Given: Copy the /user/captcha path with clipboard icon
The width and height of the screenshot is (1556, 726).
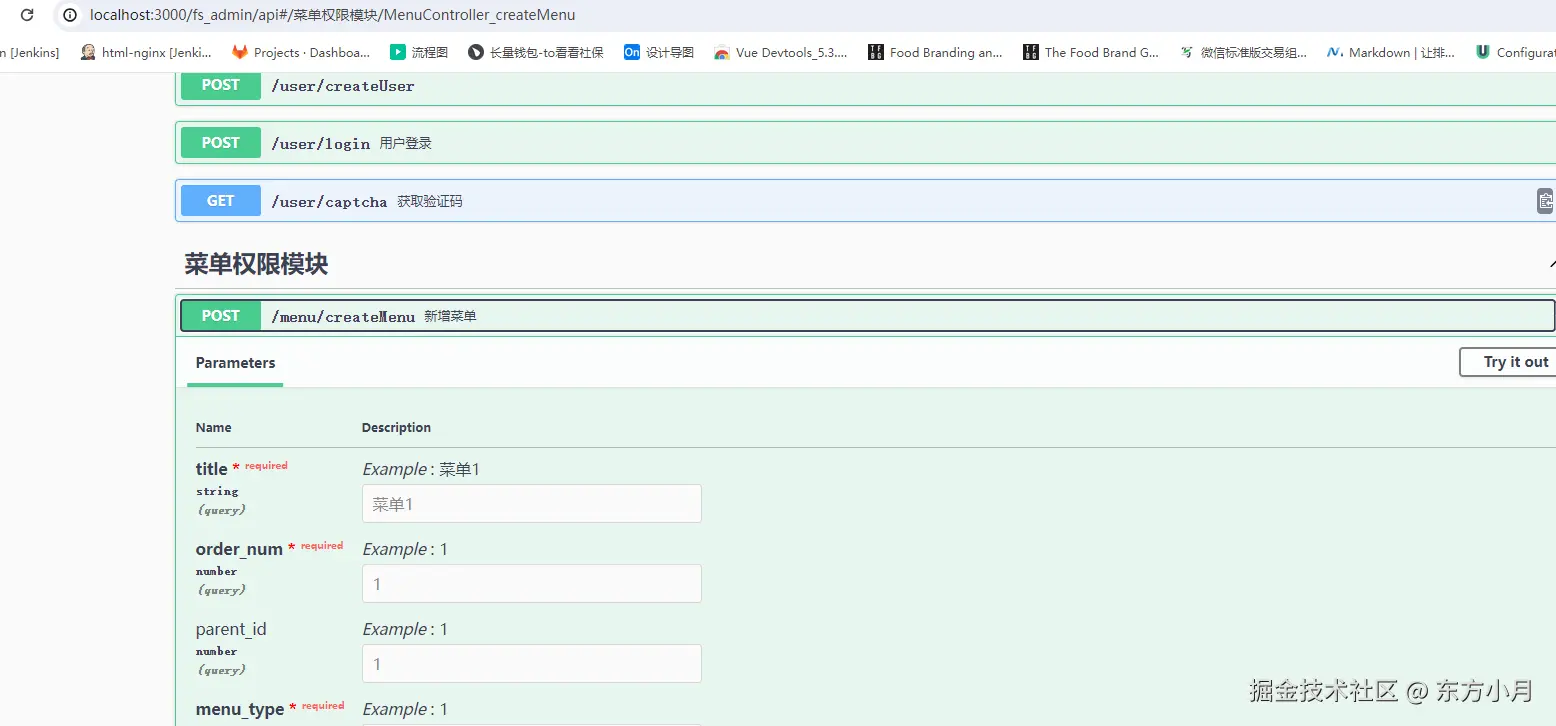Looking at the screenshot, I should point(1546,201).
